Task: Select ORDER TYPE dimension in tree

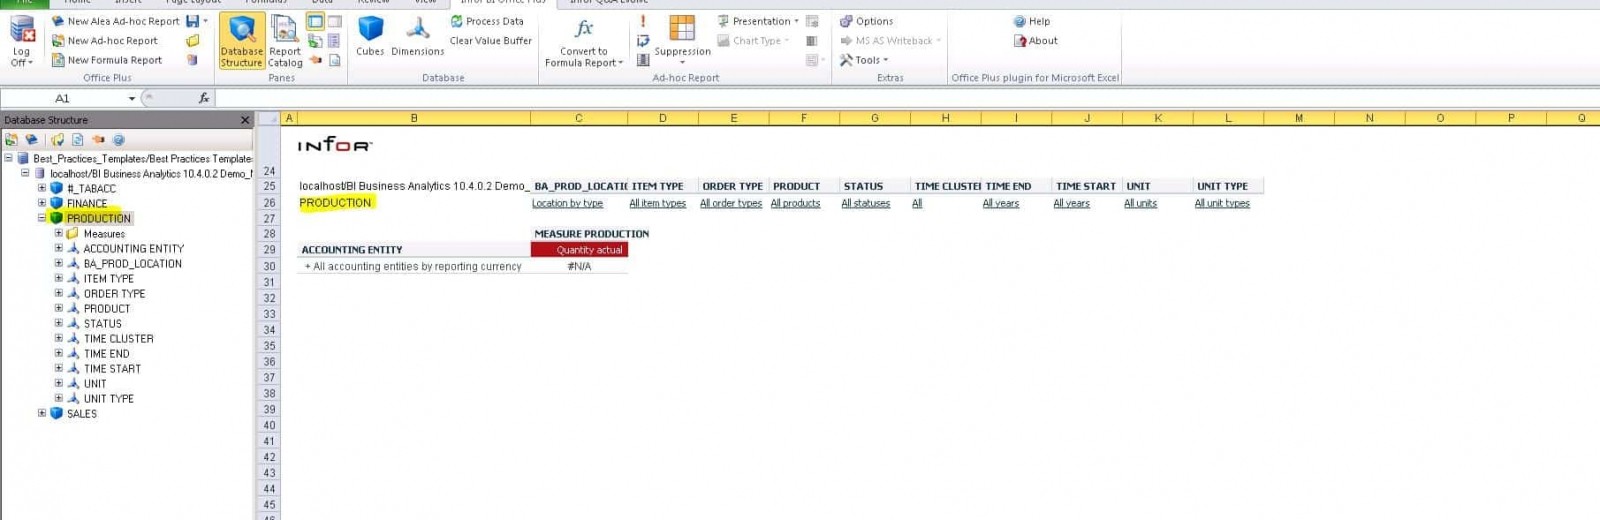Action: (x=115, y=294)
